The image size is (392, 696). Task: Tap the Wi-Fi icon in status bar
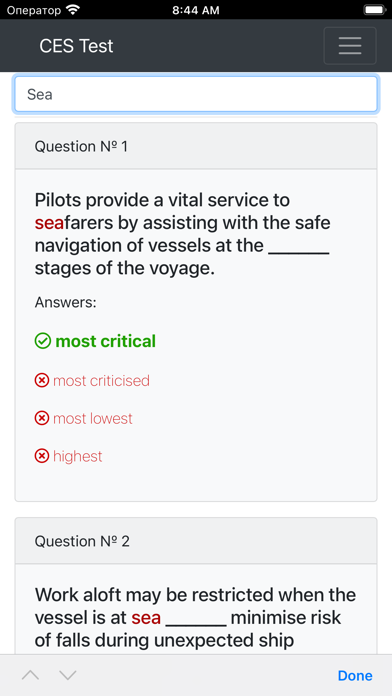tap(73, 9)
